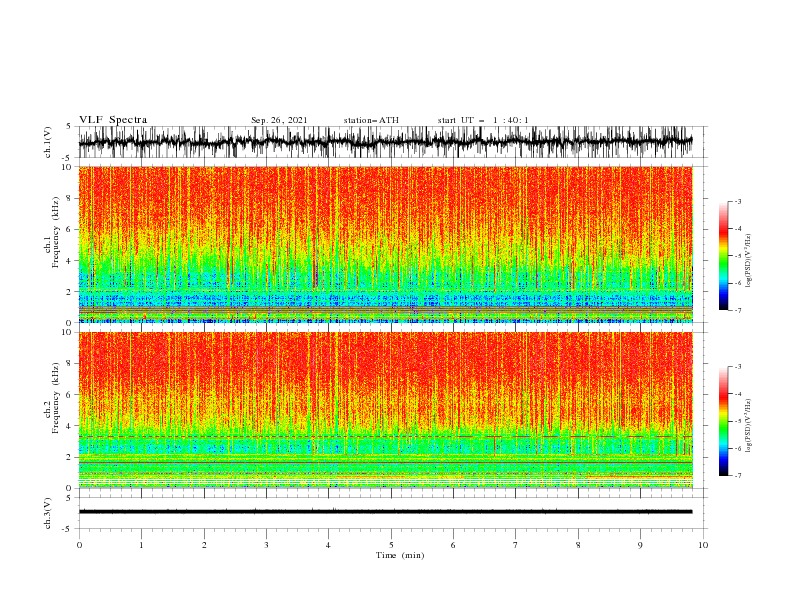Click the time axis tick label '10'

(703, 545)
